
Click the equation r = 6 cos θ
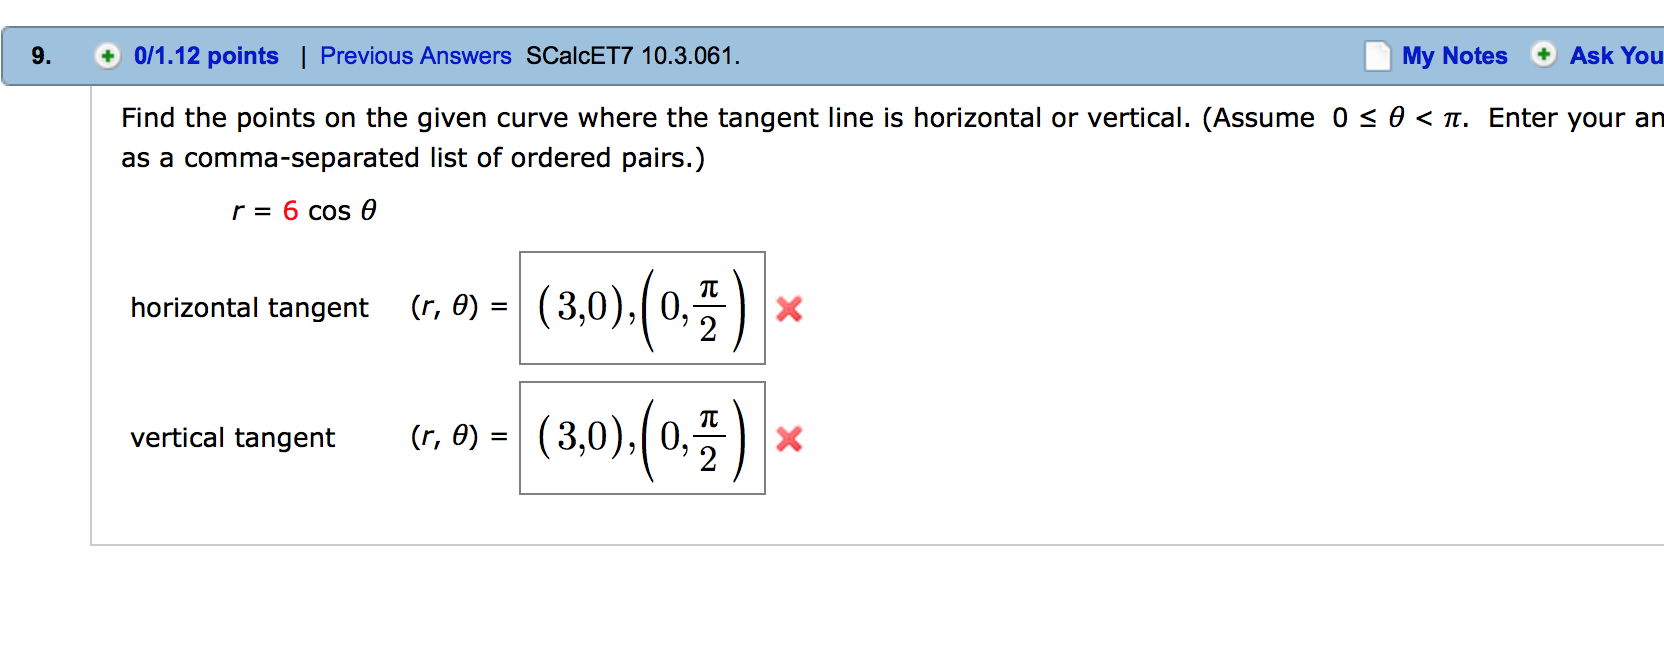pos(302,211)
